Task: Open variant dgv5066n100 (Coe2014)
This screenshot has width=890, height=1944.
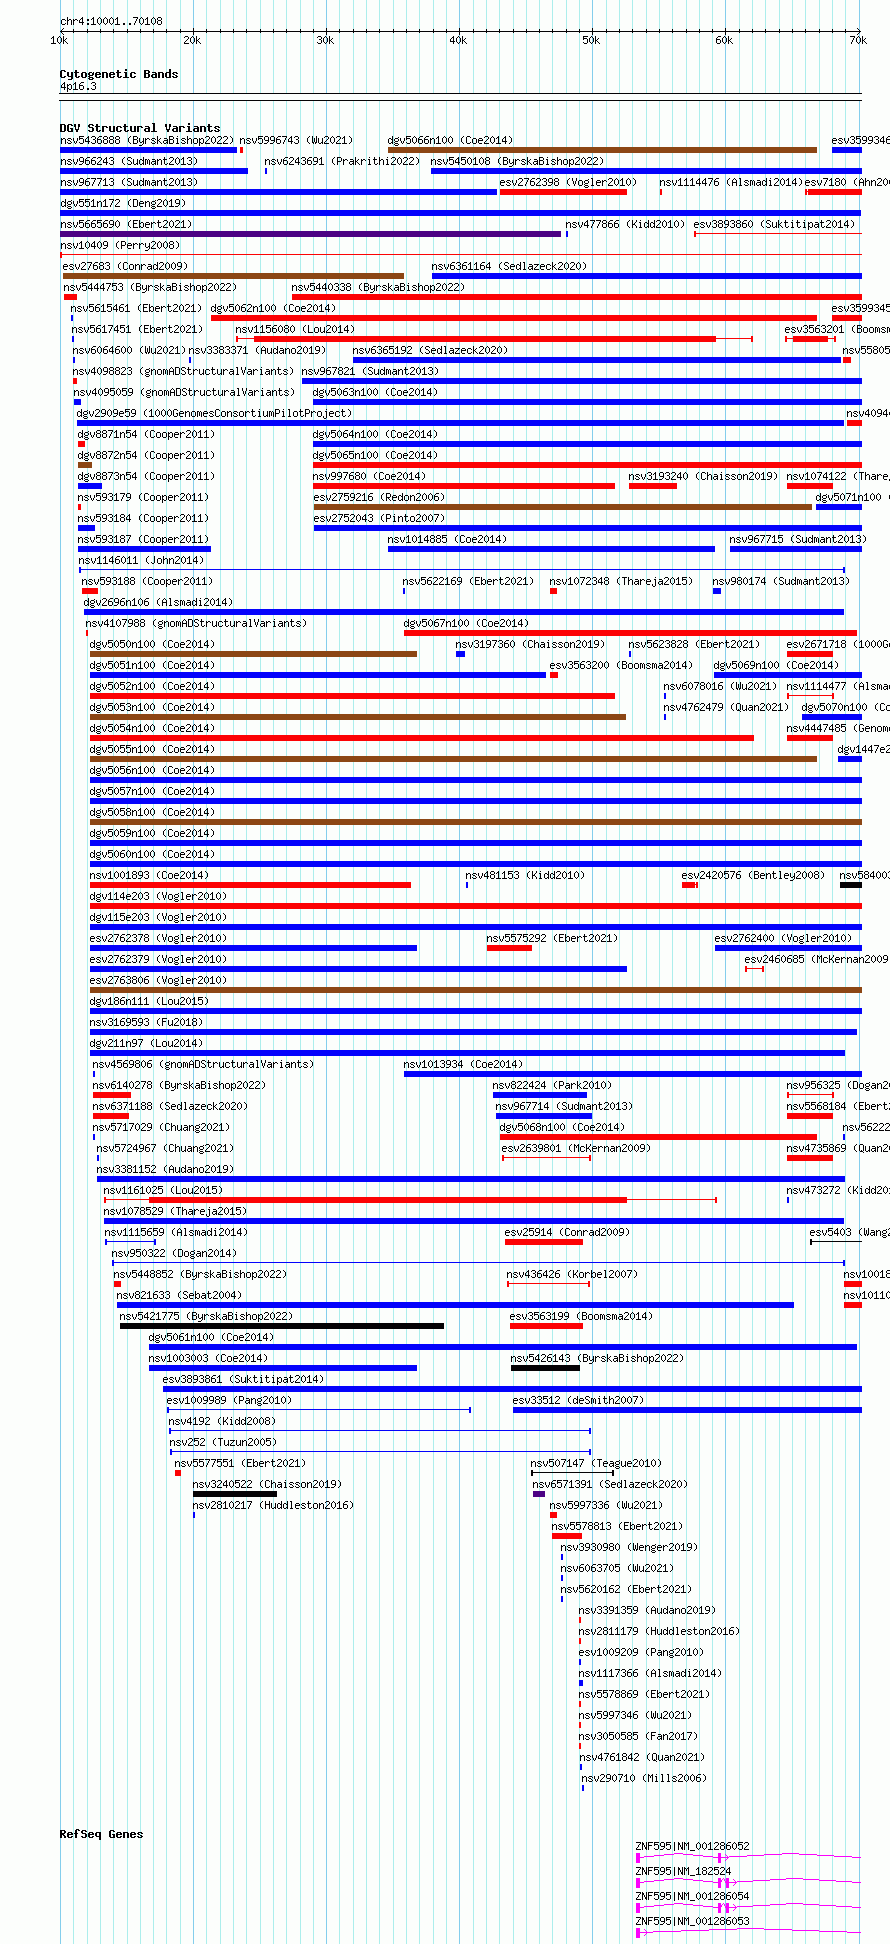Action: 450,140
